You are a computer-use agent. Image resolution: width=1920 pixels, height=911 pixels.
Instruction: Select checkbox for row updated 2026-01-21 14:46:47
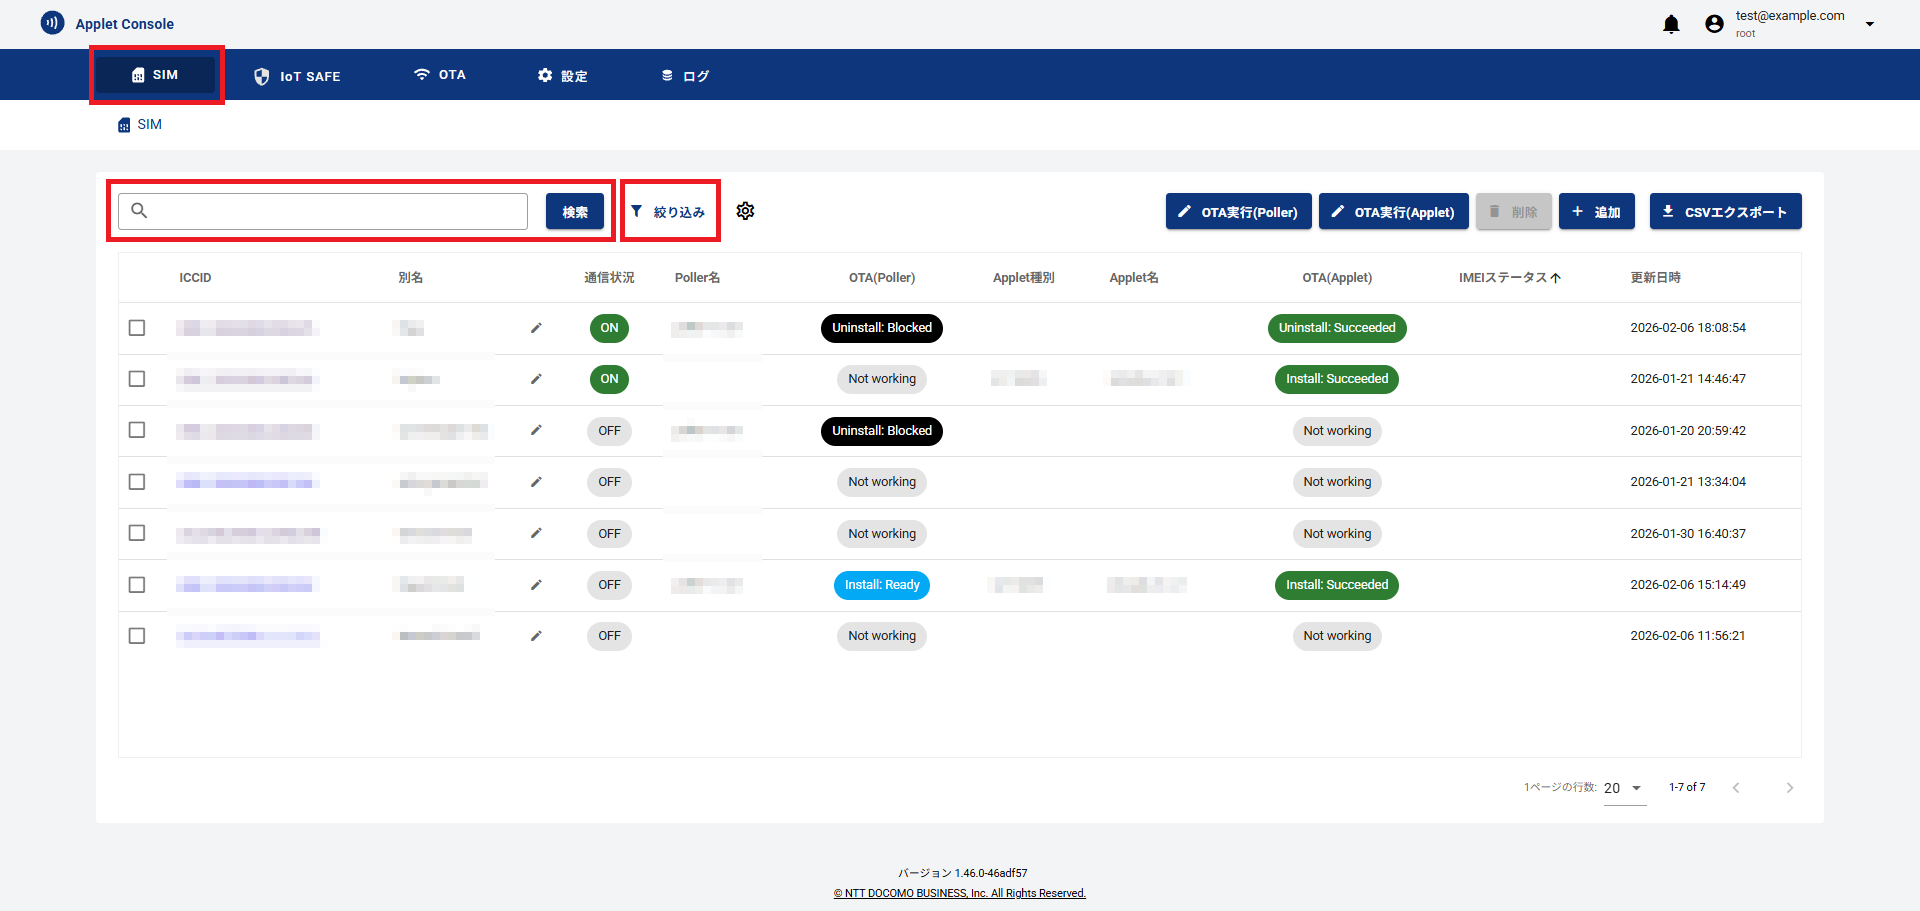137,379
